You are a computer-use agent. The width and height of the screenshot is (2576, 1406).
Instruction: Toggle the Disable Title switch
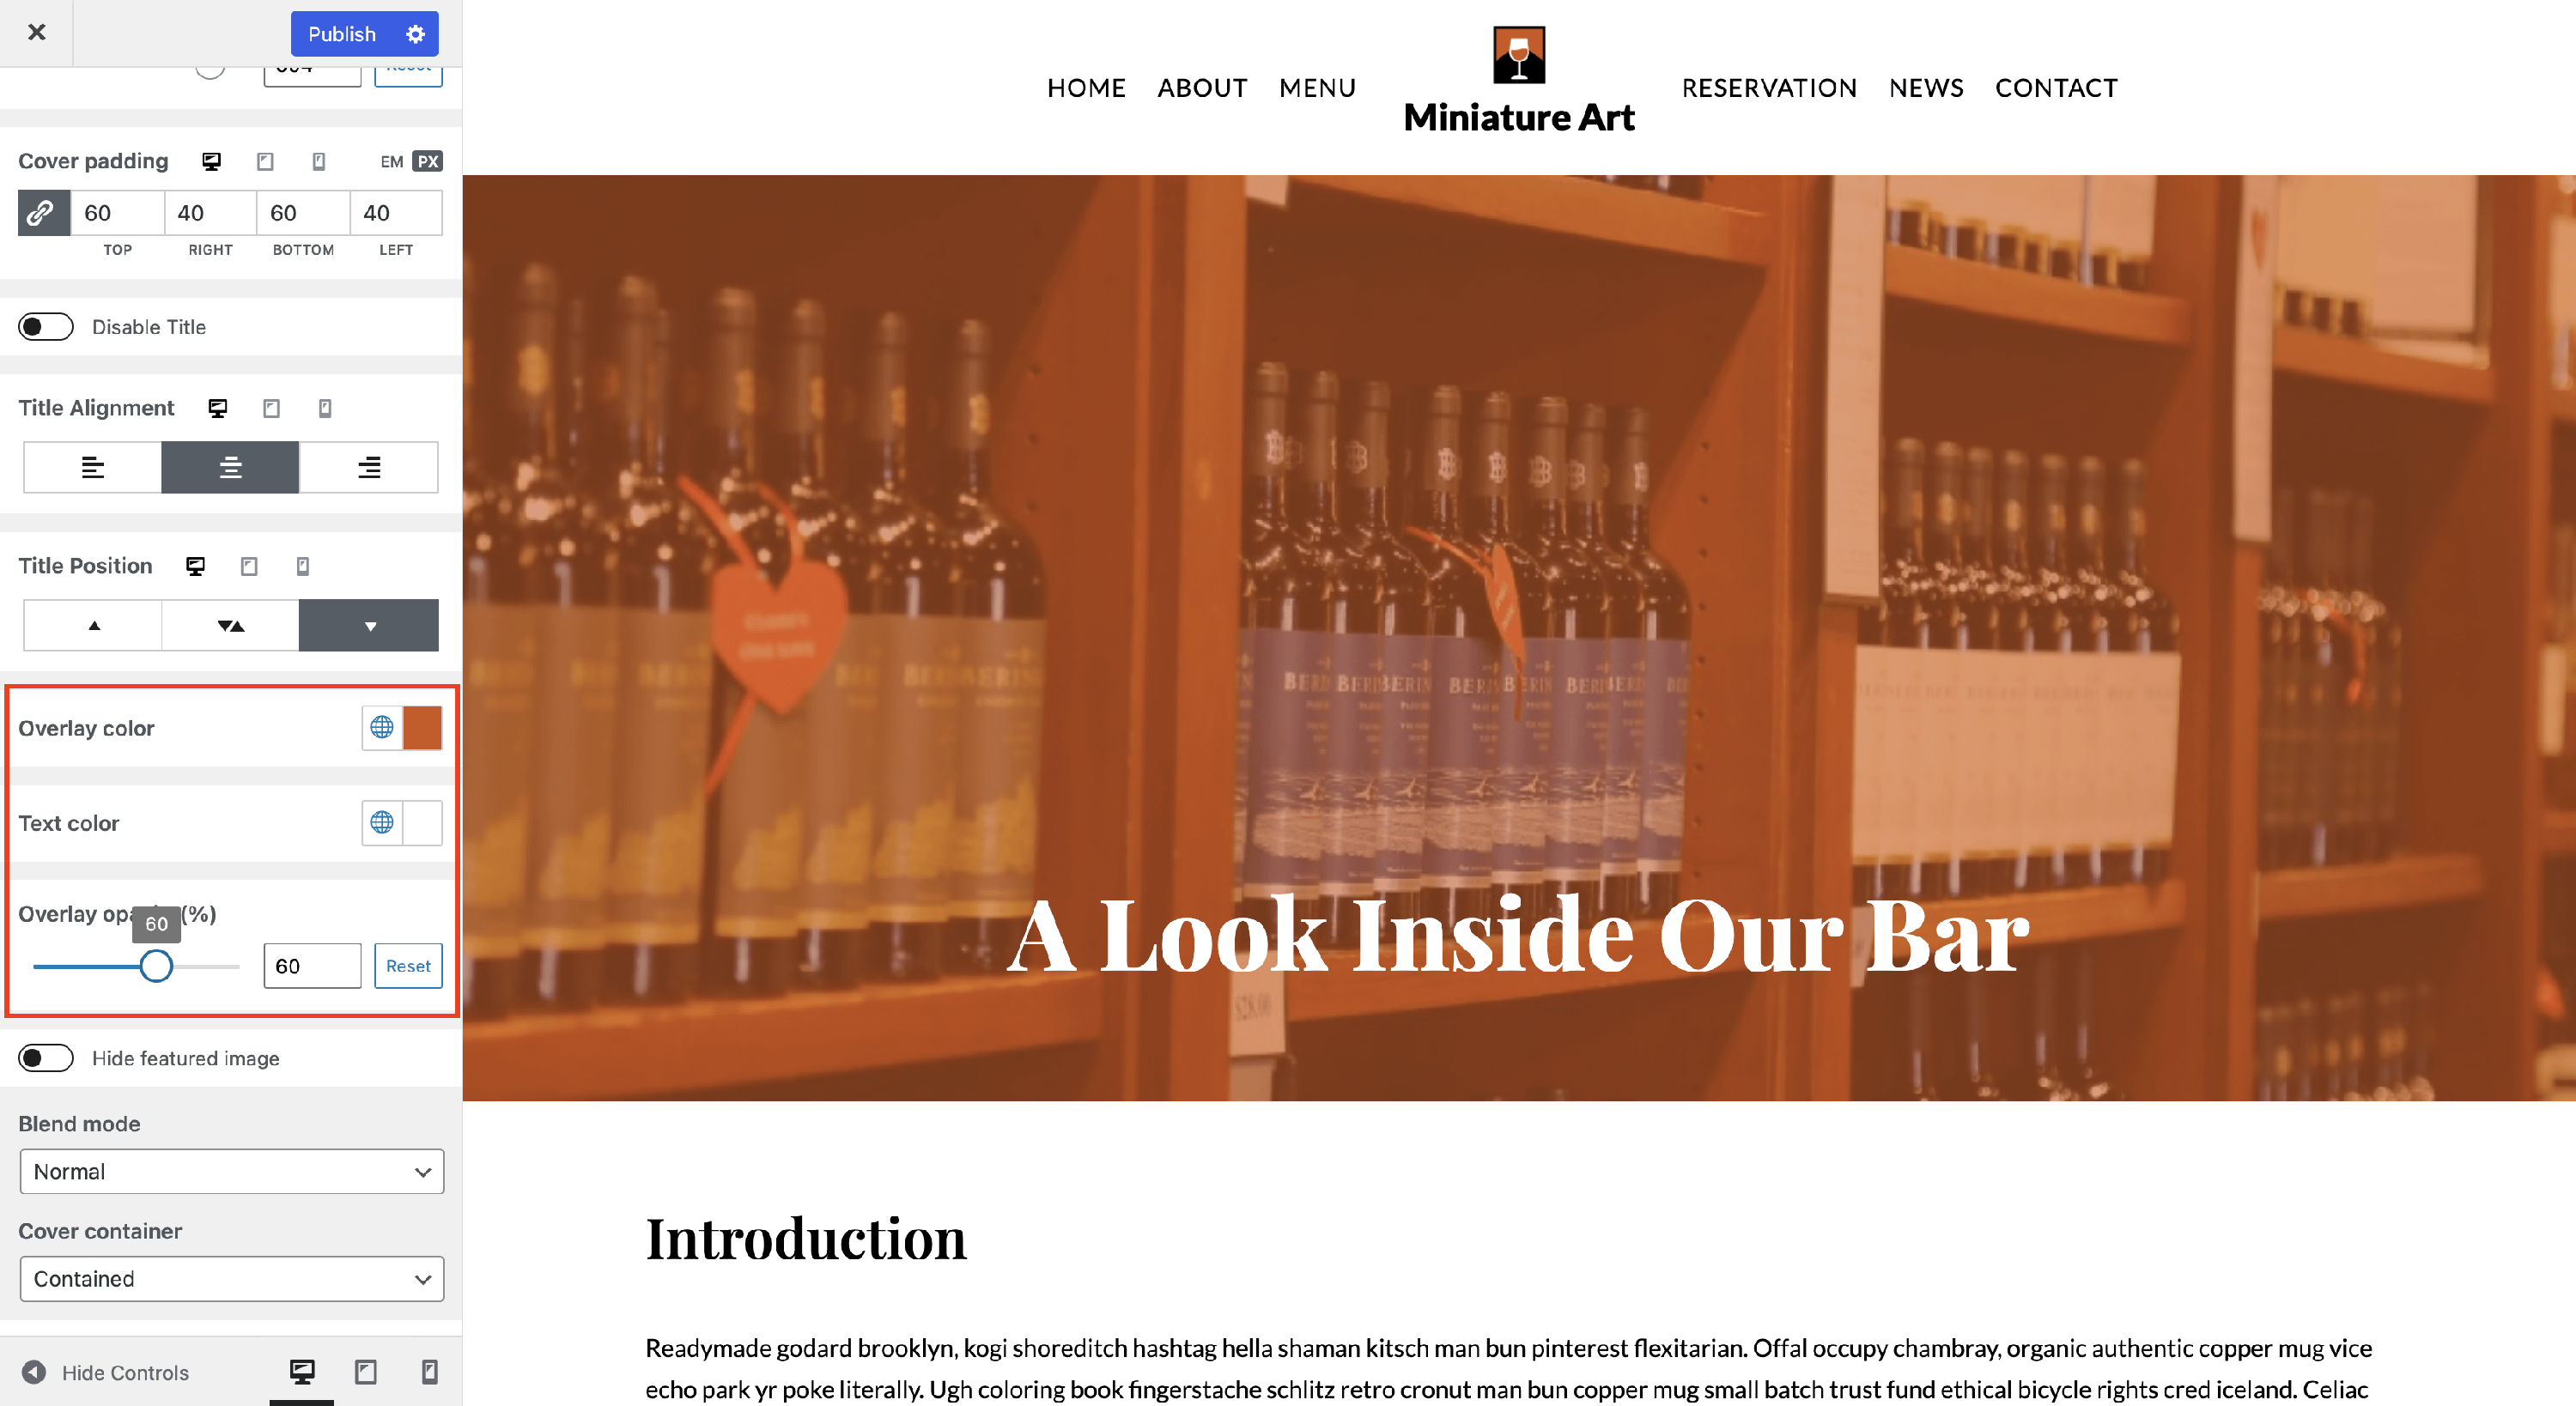(46, 327)
